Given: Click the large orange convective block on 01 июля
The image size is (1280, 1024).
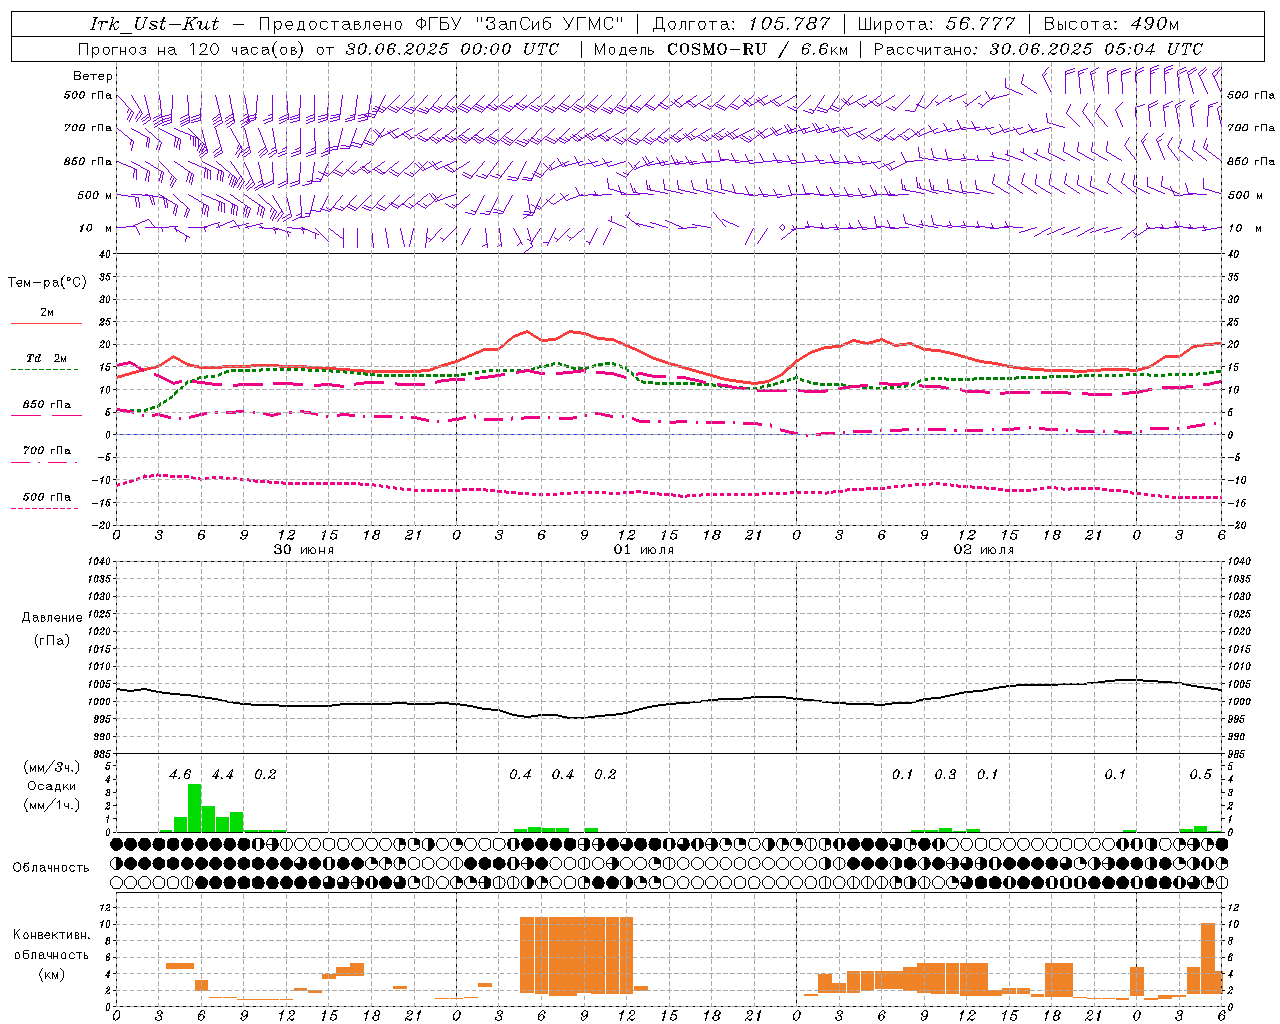Looking at the screenshot, I should point(576,955).
